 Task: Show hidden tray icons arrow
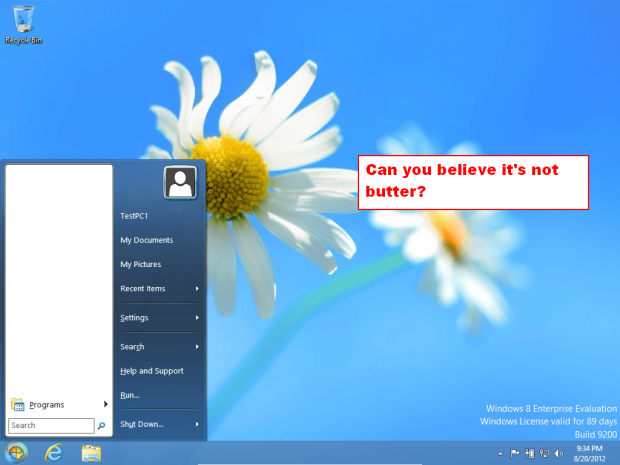point(501,454)
